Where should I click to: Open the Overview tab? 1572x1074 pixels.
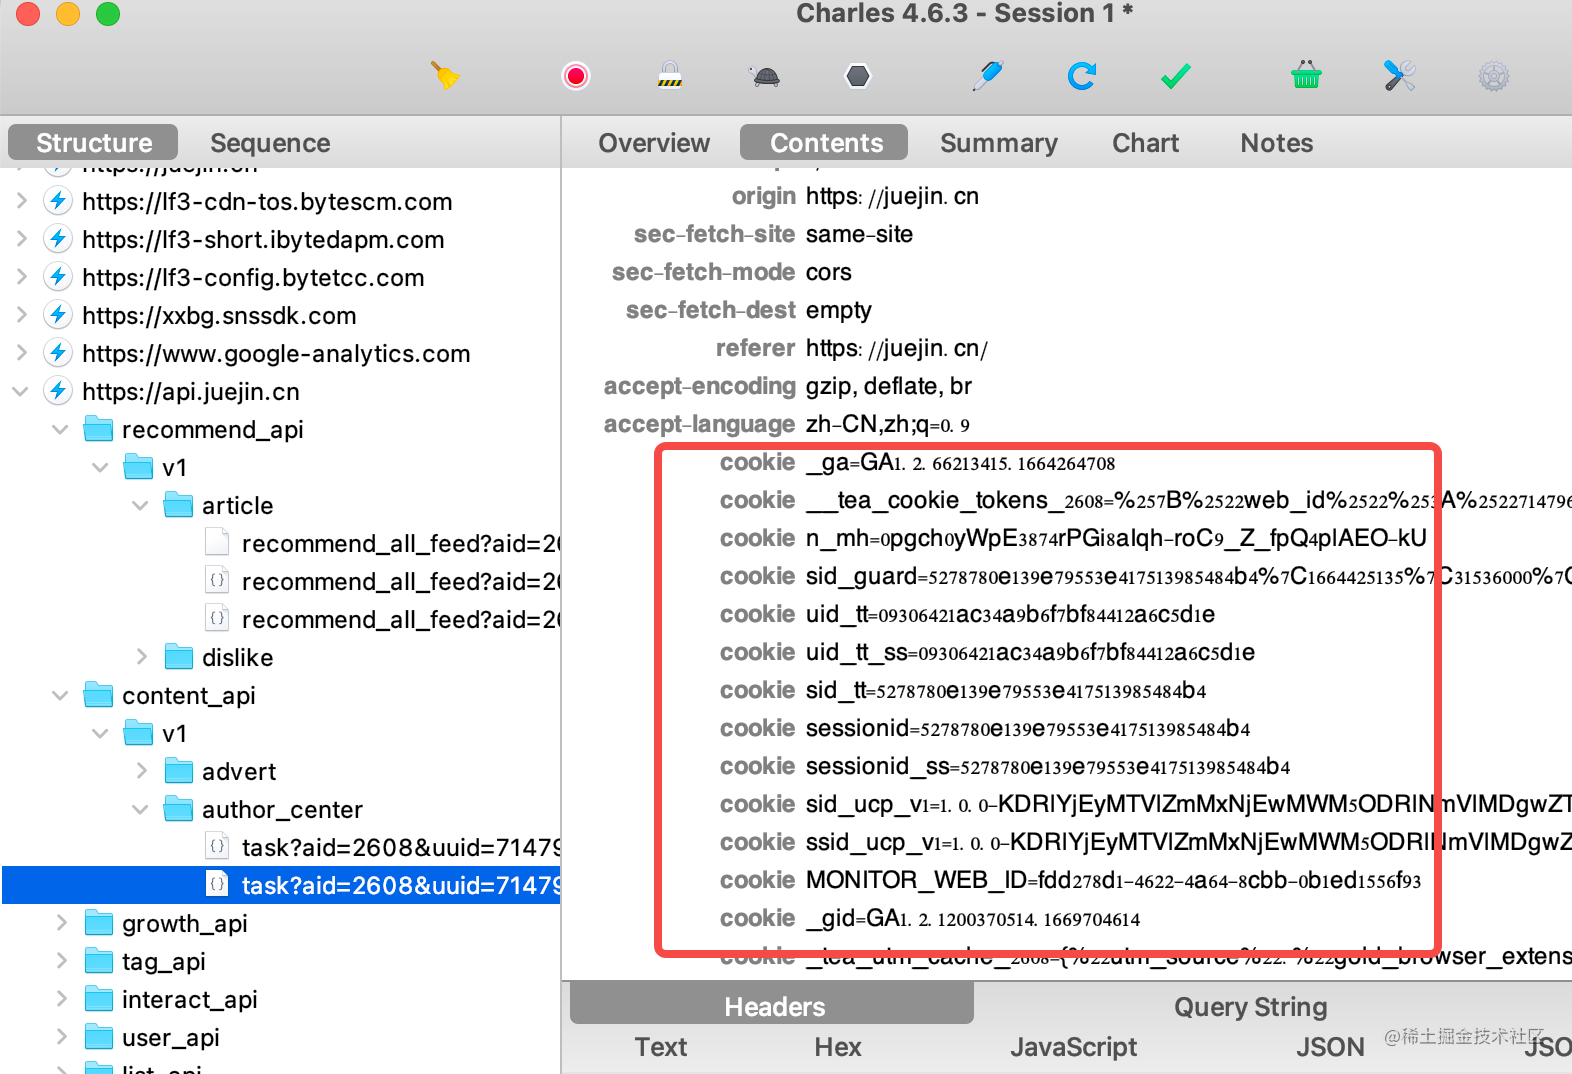pyautogui.click(x=654, y=143)
